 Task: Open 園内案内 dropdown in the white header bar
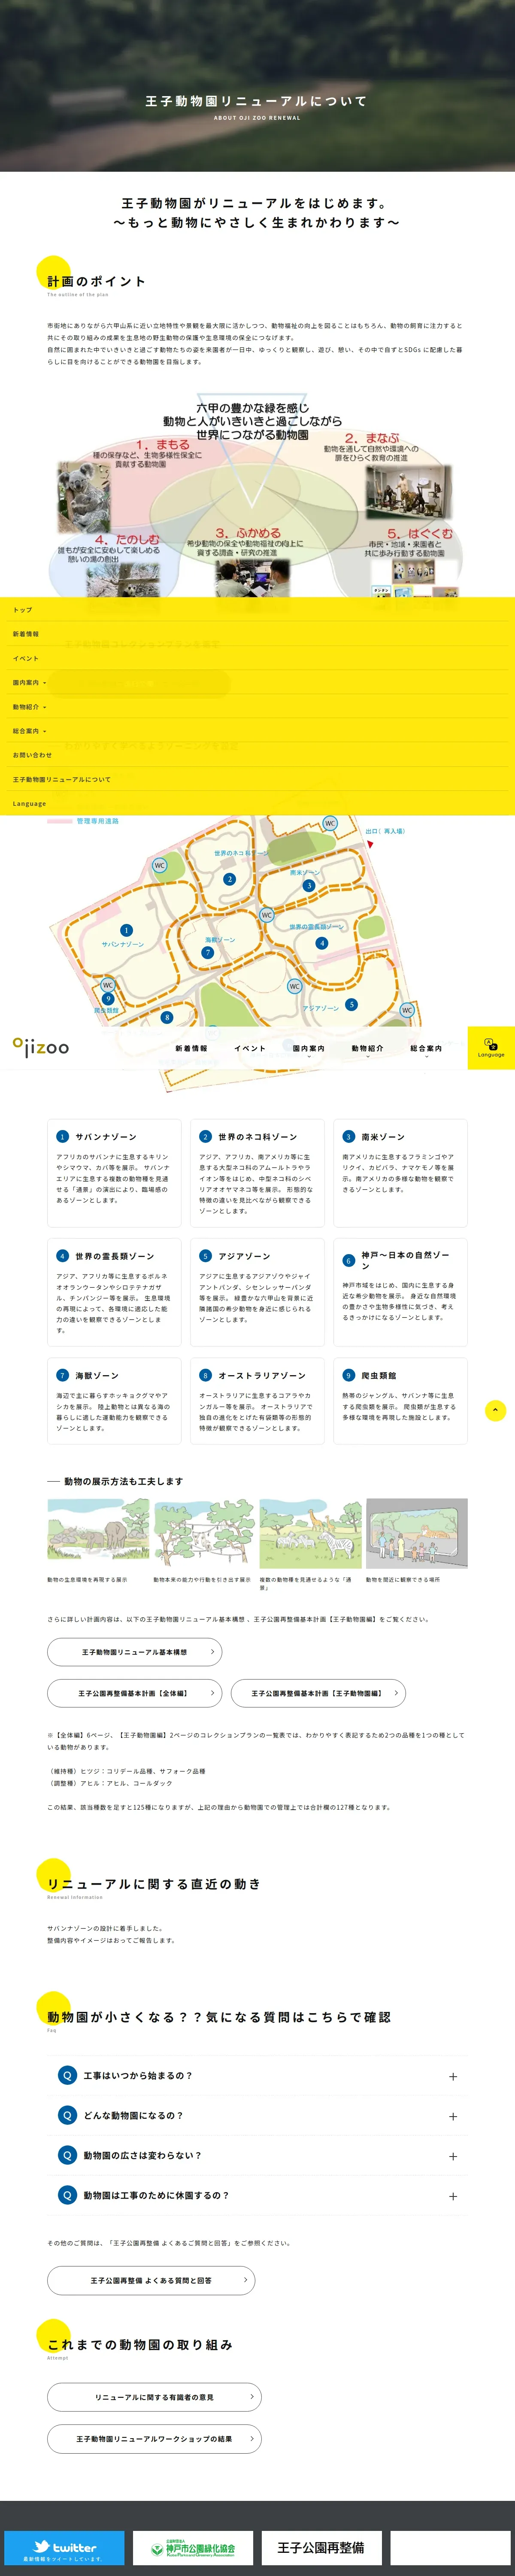tap(309, 1049)
